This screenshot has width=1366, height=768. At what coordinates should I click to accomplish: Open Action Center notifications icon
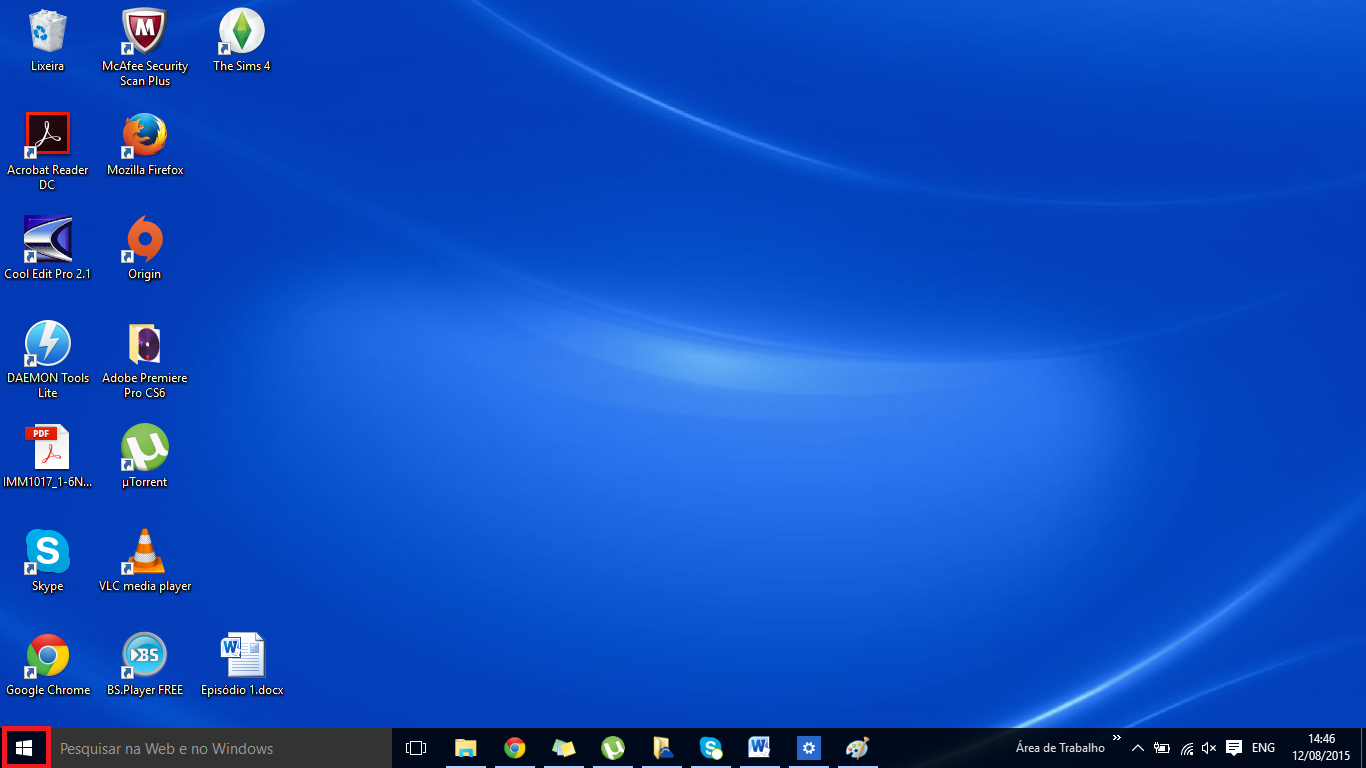(x=1234, y=748)
